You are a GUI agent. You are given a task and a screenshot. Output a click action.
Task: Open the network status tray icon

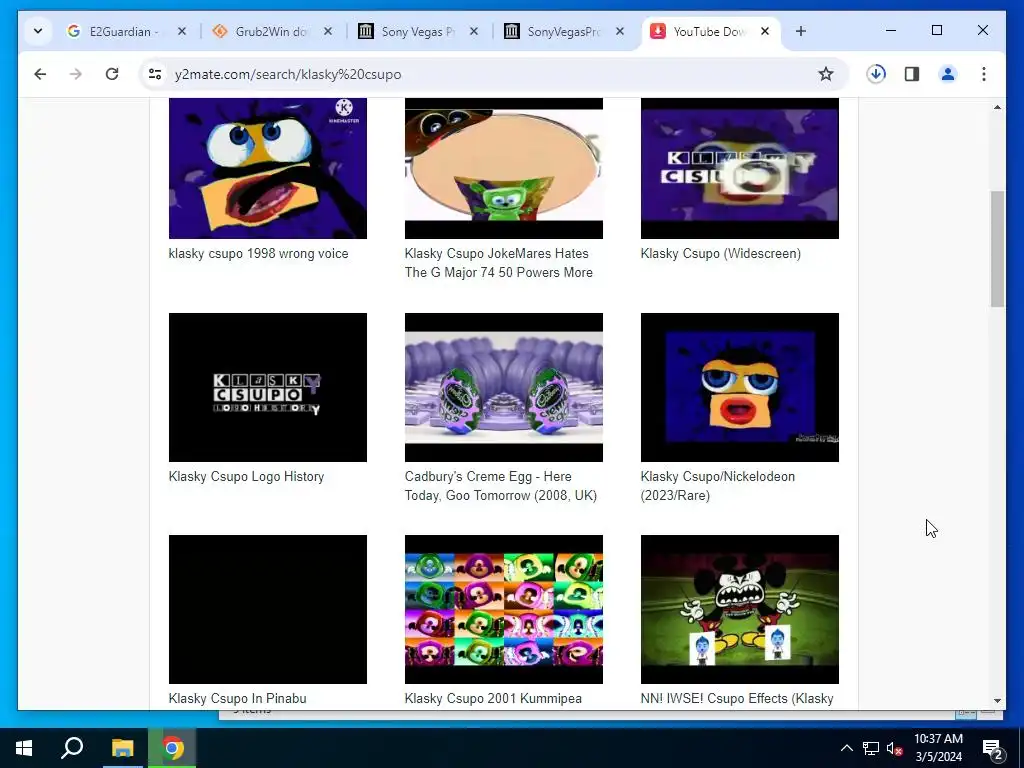[871, 748]
